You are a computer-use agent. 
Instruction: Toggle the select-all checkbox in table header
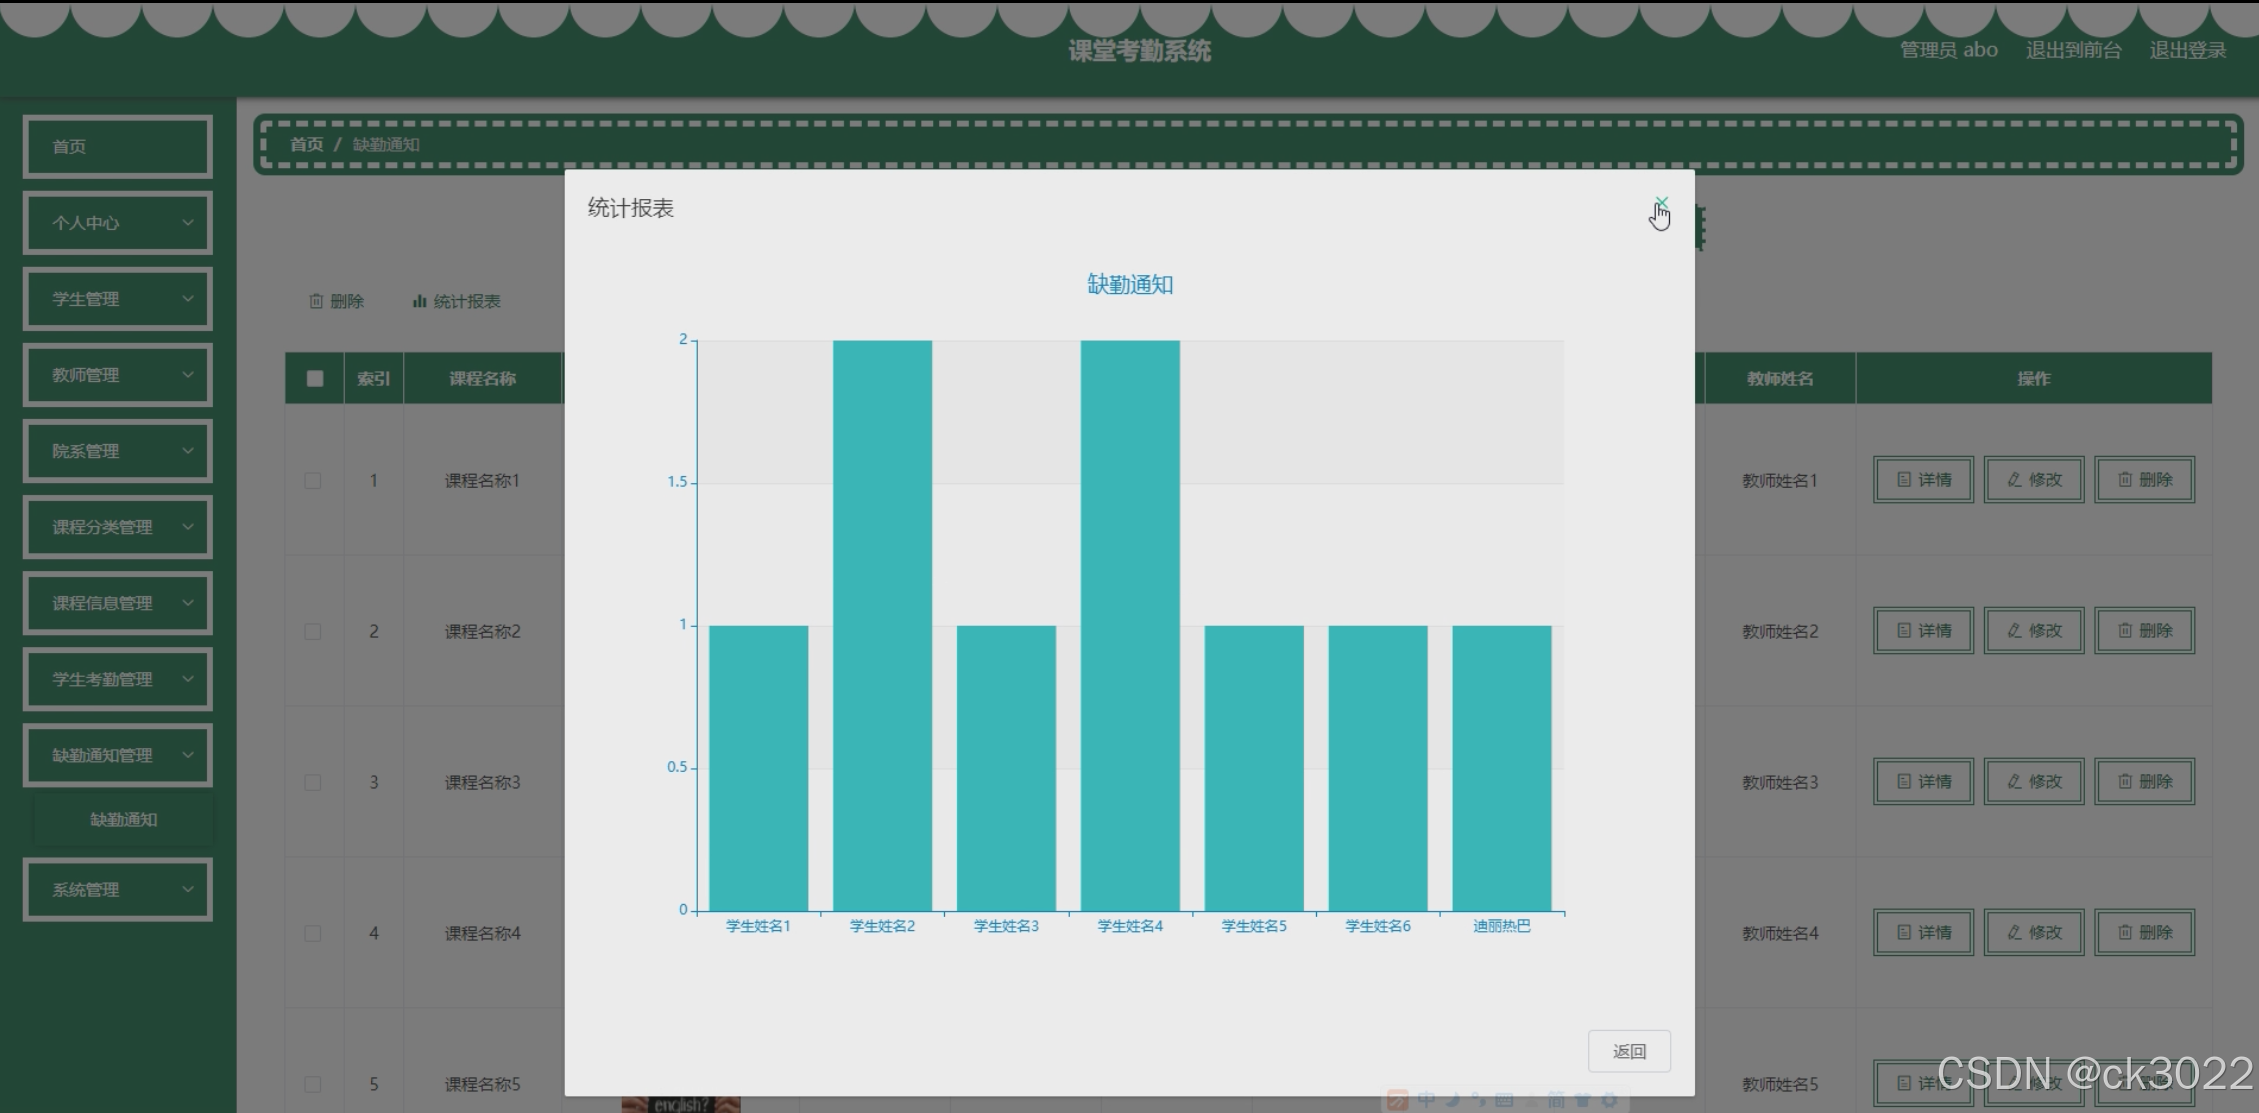coord(315,379)
